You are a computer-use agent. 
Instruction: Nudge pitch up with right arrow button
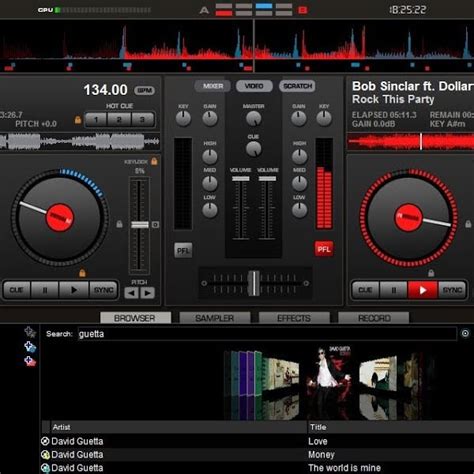(147, 293)
